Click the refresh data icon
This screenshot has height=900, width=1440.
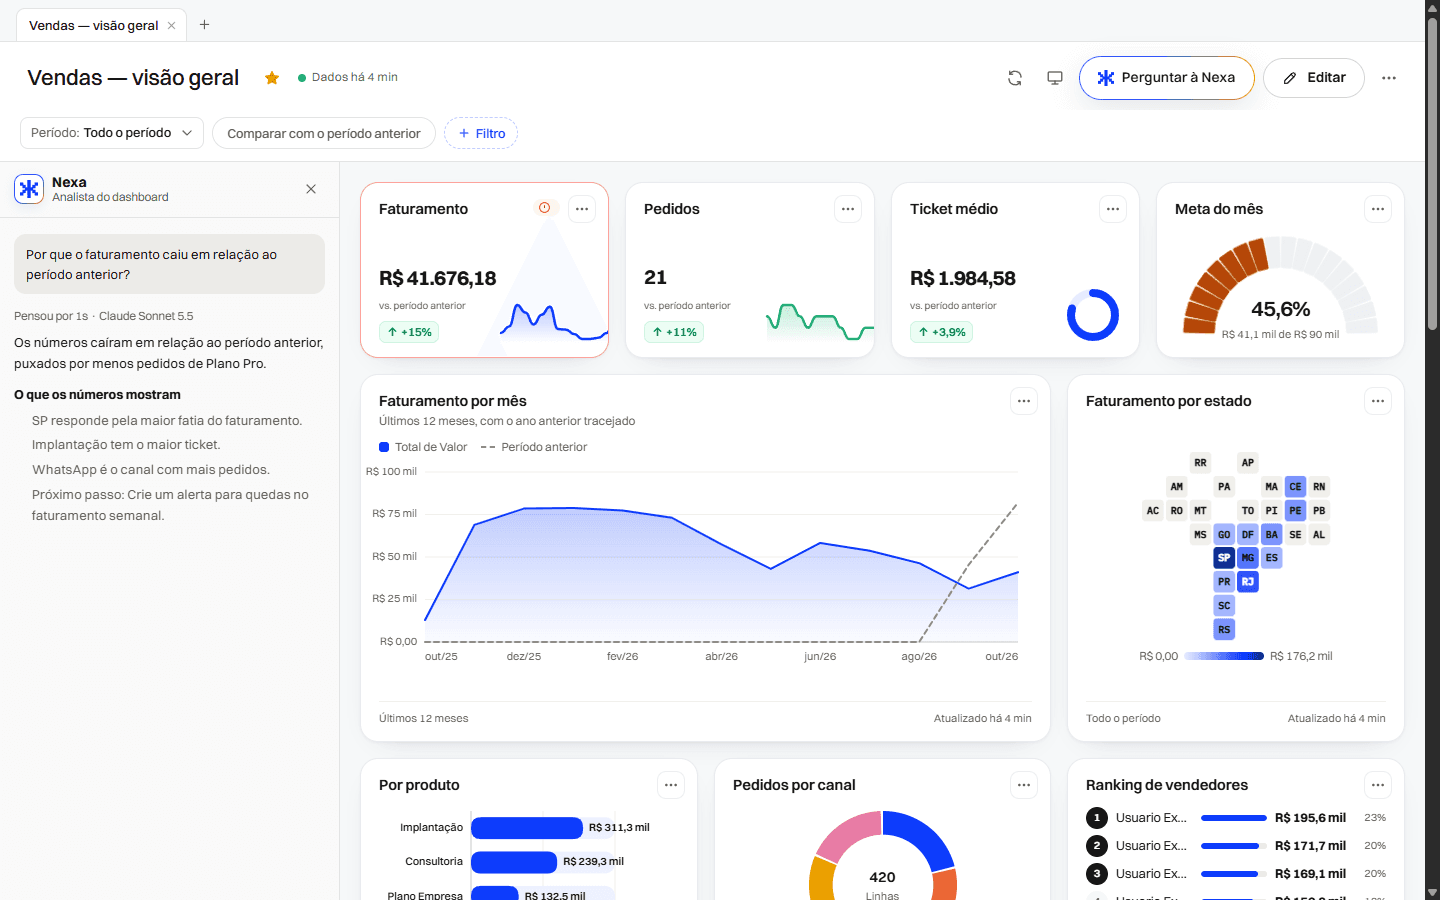1015,78
